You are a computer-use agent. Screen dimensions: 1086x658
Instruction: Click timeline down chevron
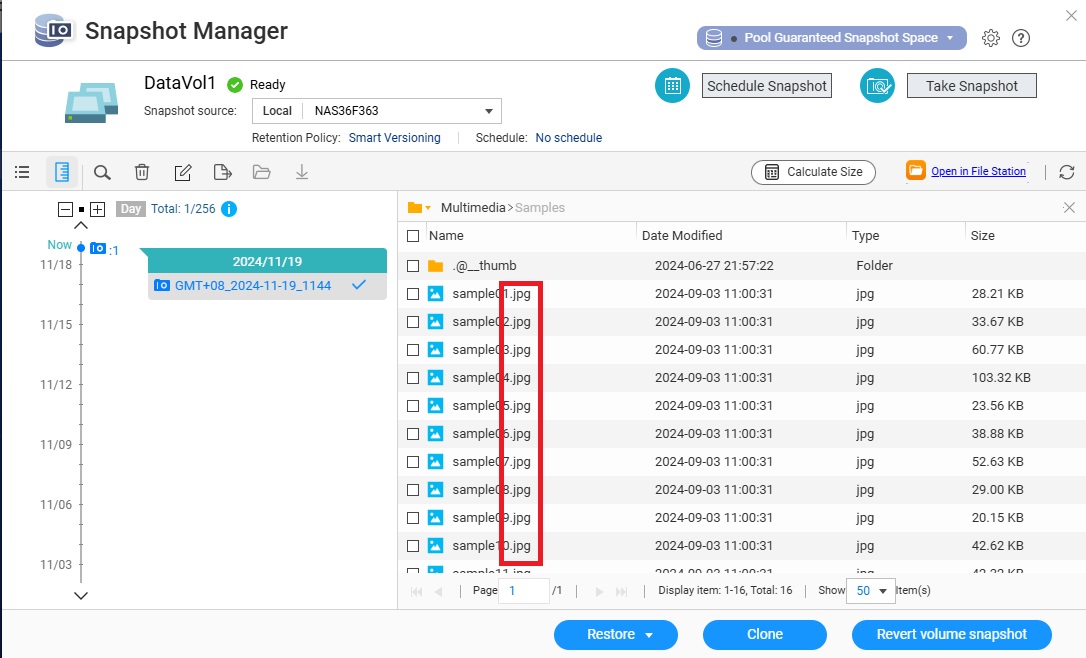(81, 596)
